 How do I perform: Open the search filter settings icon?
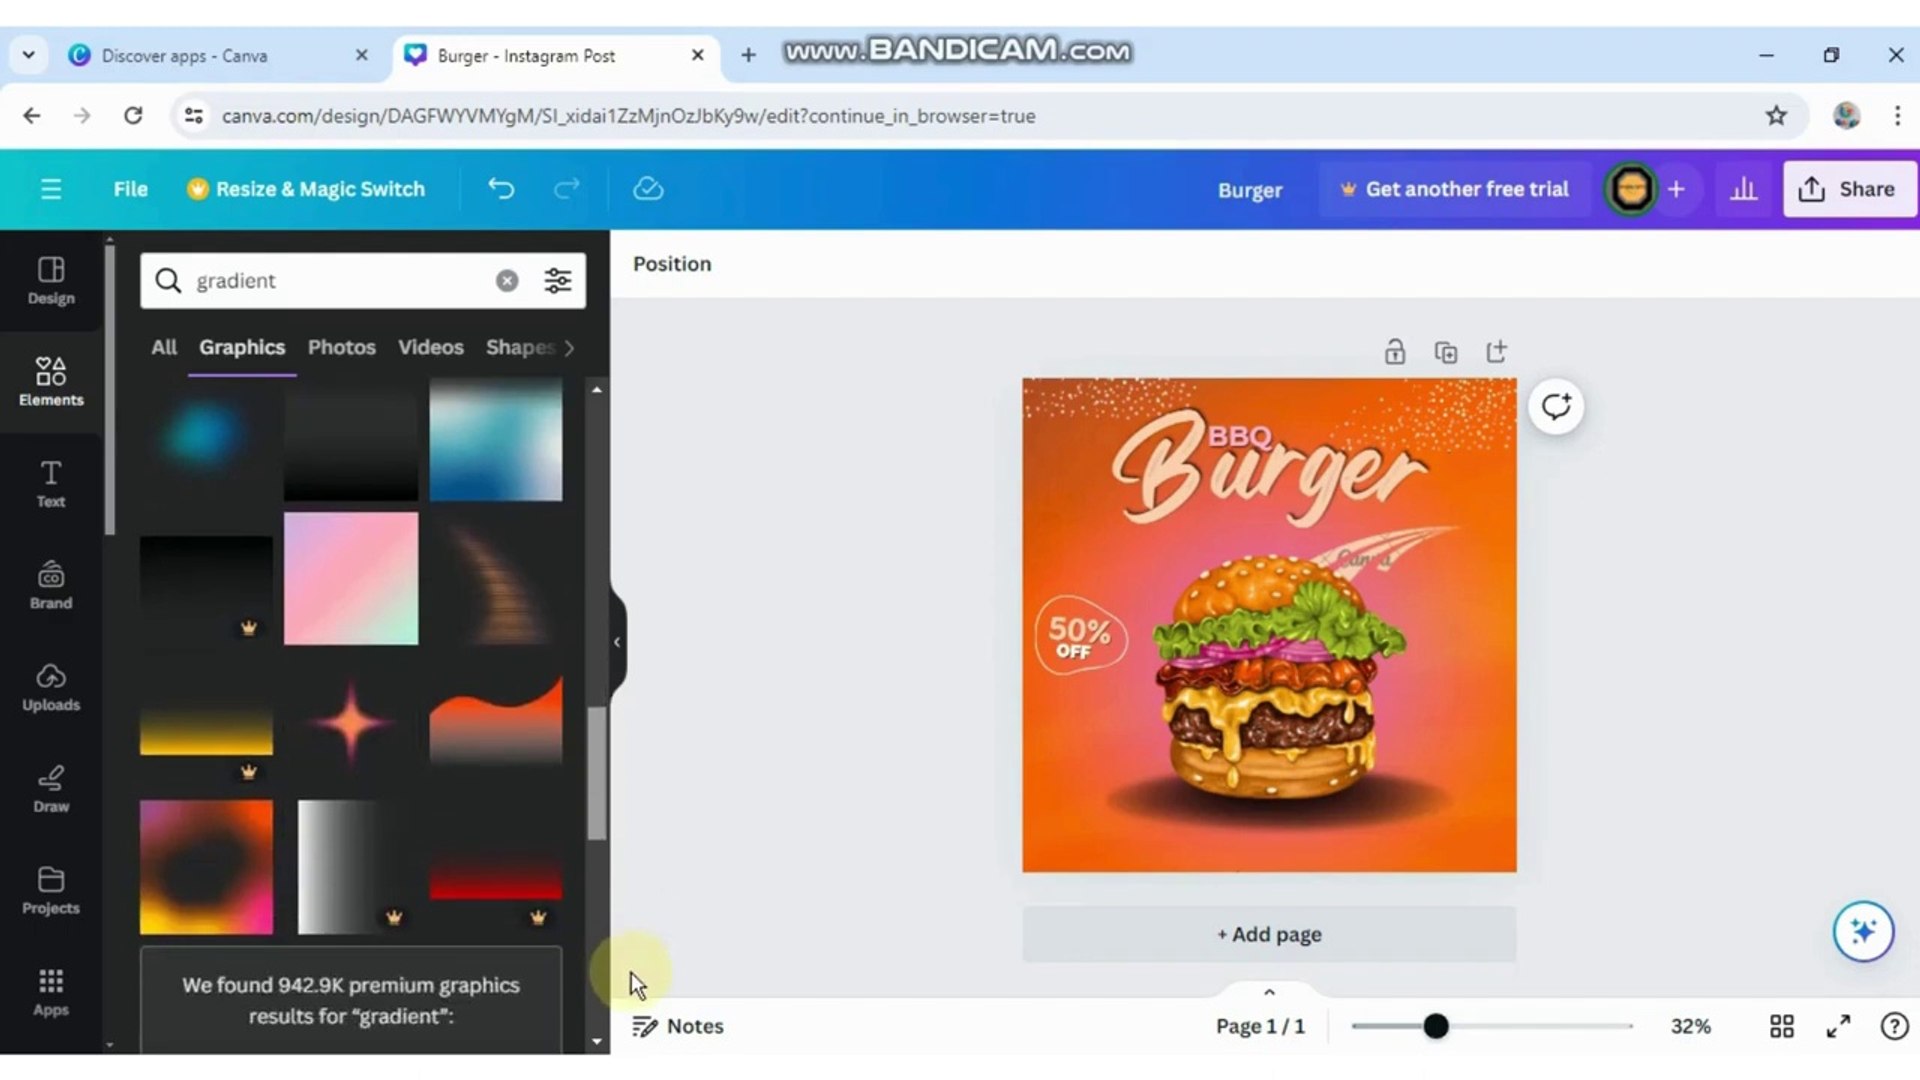coord(557,281)
